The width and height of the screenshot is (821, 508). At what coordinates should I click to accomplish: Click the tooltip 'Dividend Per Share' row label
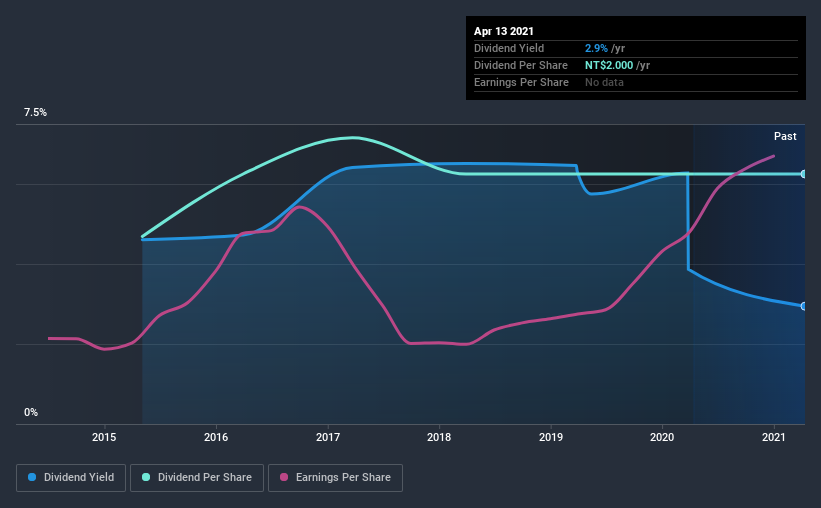(x=520, y=65)
